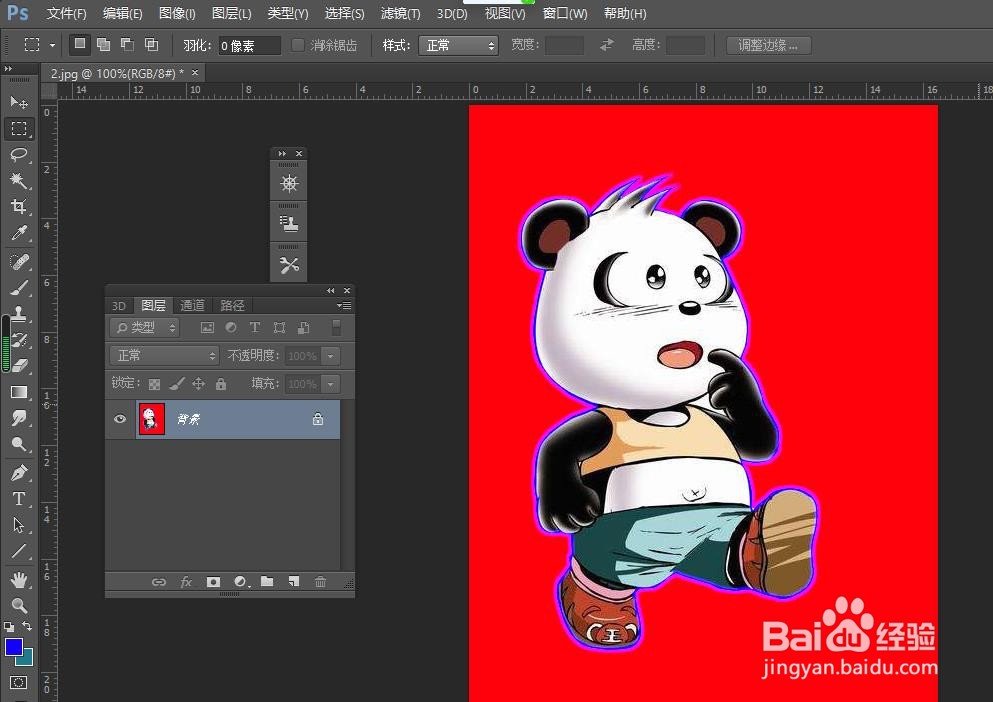Select Subtract from selection mode
Viewport: 993px width, 702px height.
127,44
